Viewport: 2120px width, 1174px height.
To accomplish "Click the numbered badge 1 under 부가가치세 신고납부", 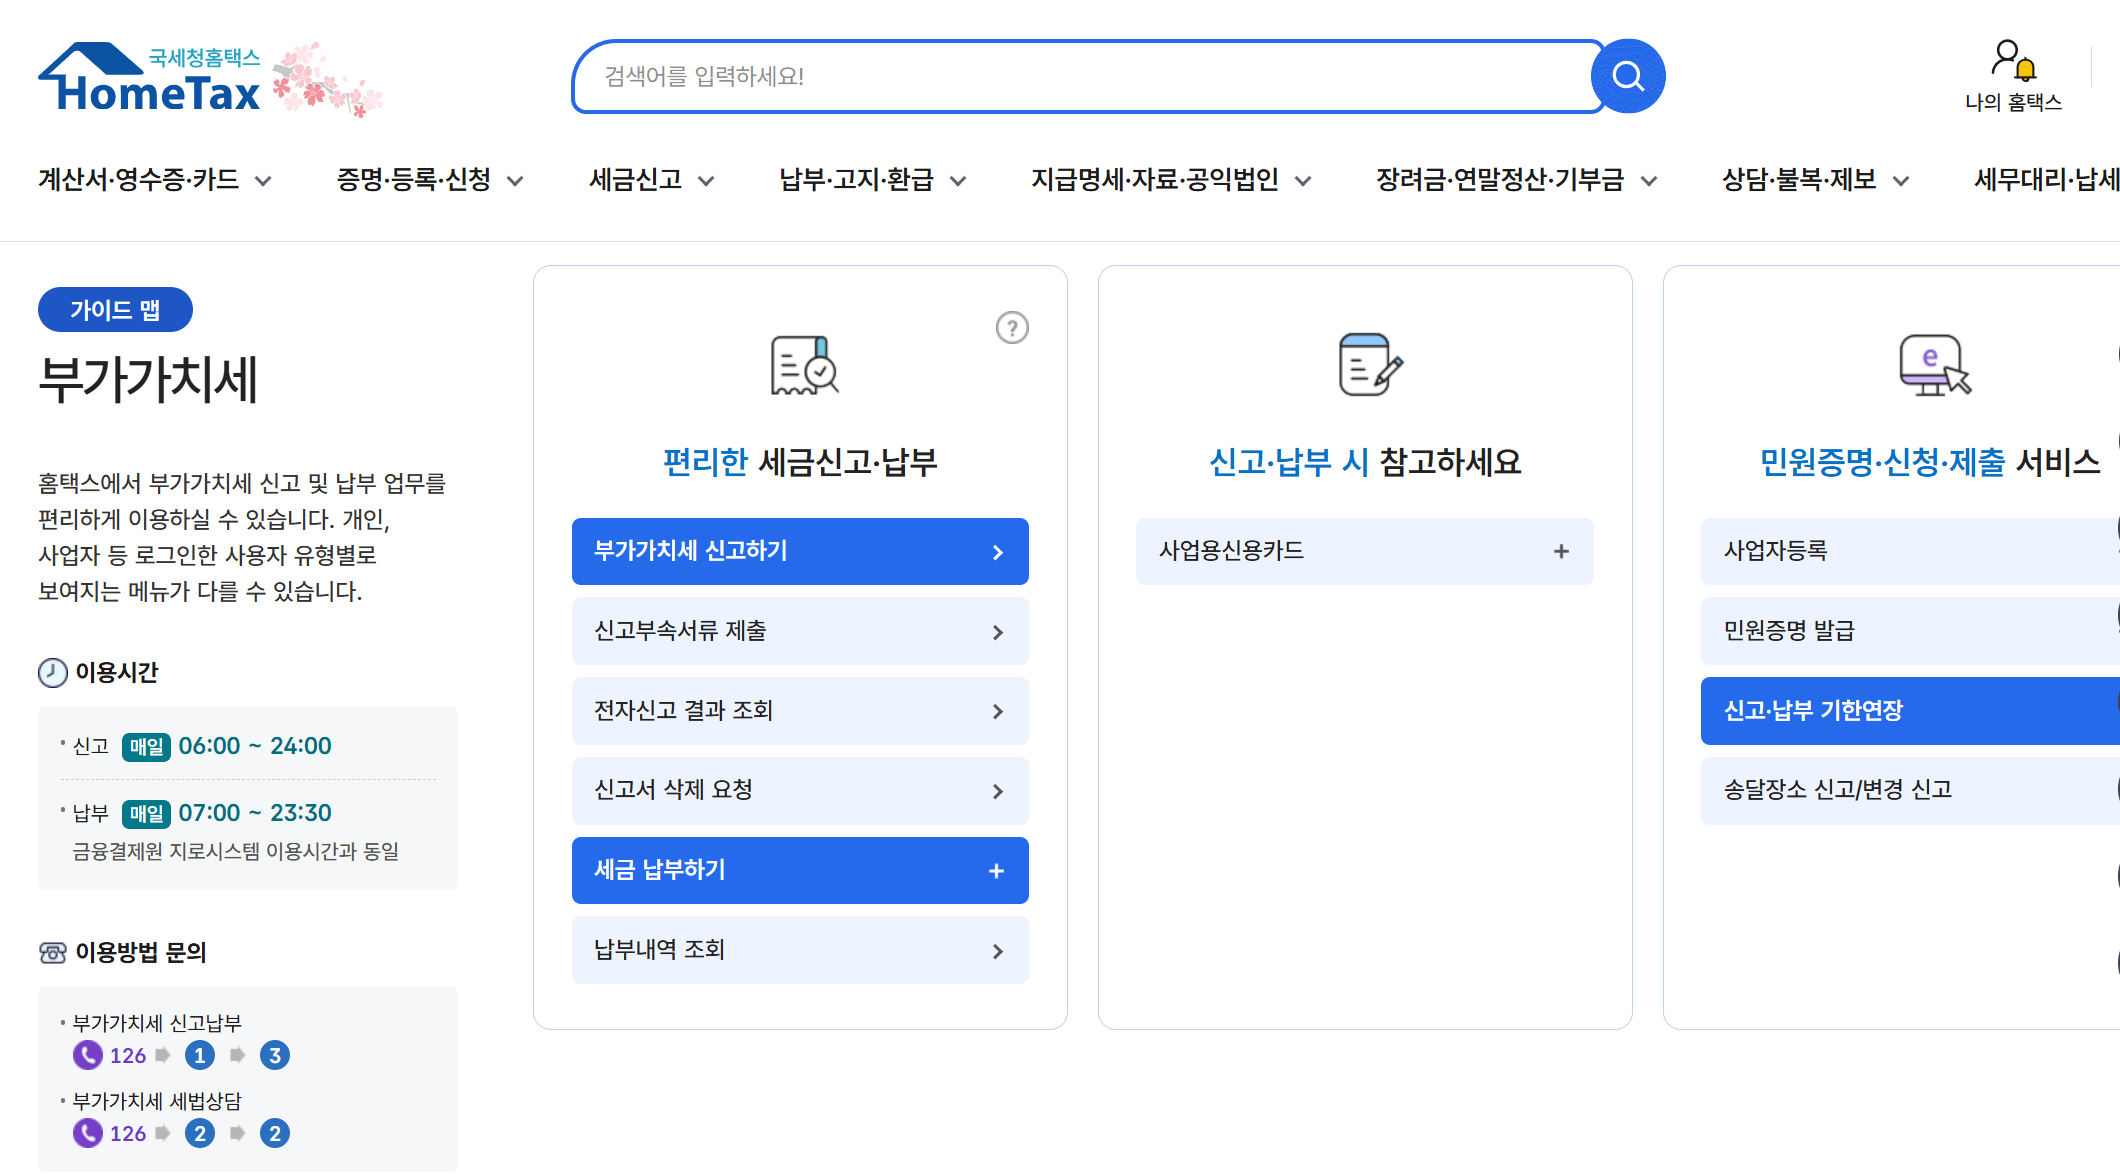I will pyautogui.click(x=200, y=1054).
